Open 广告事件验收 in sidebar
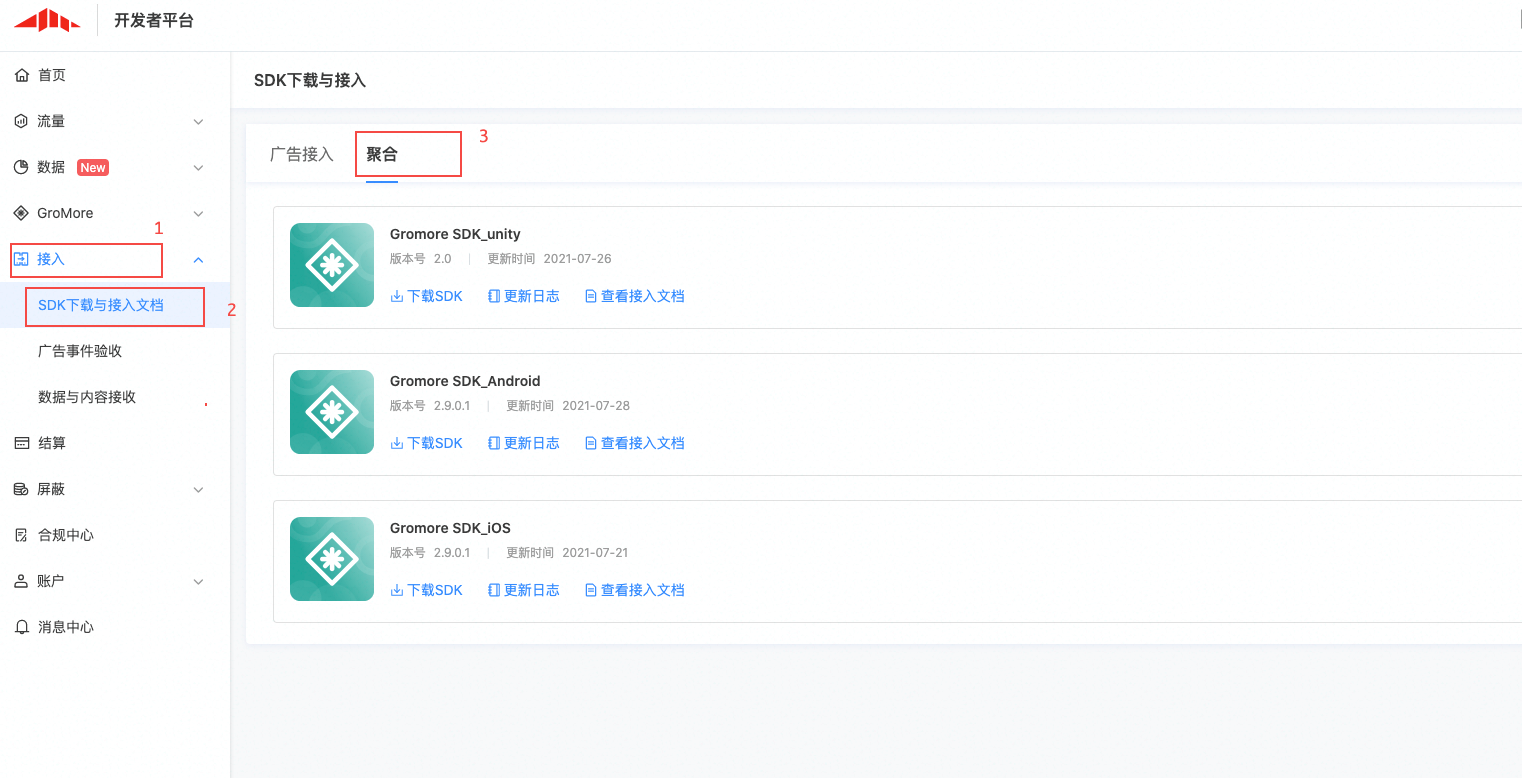Image resolution: width=1522 pixels, height=778 pixels. [x=80, y=351]
